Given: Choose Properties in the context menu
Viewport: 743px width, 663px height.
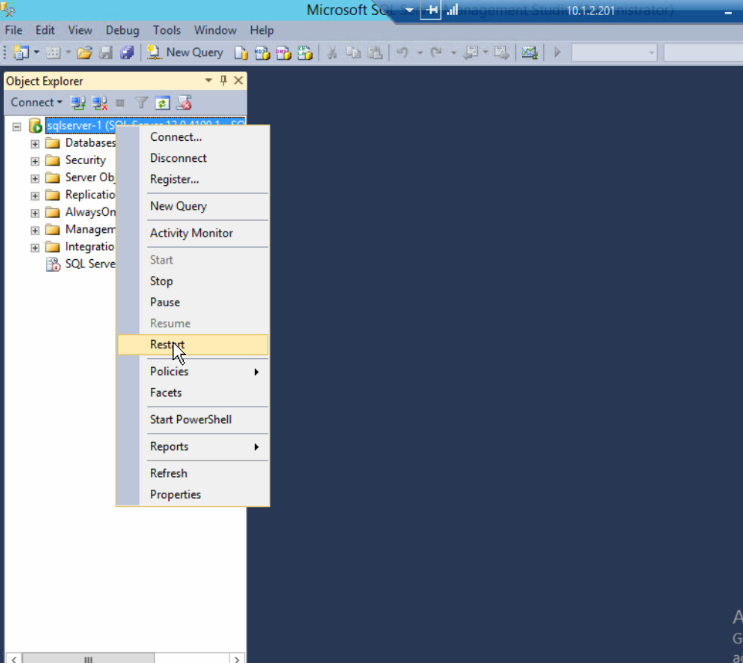Looking at the screenshot, I should pos(193,495).
